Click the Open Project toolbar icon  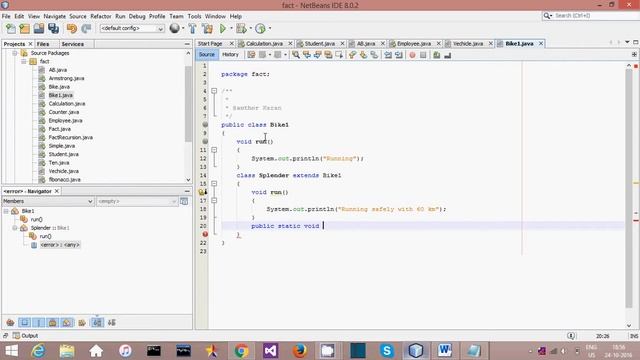[39, 28]
